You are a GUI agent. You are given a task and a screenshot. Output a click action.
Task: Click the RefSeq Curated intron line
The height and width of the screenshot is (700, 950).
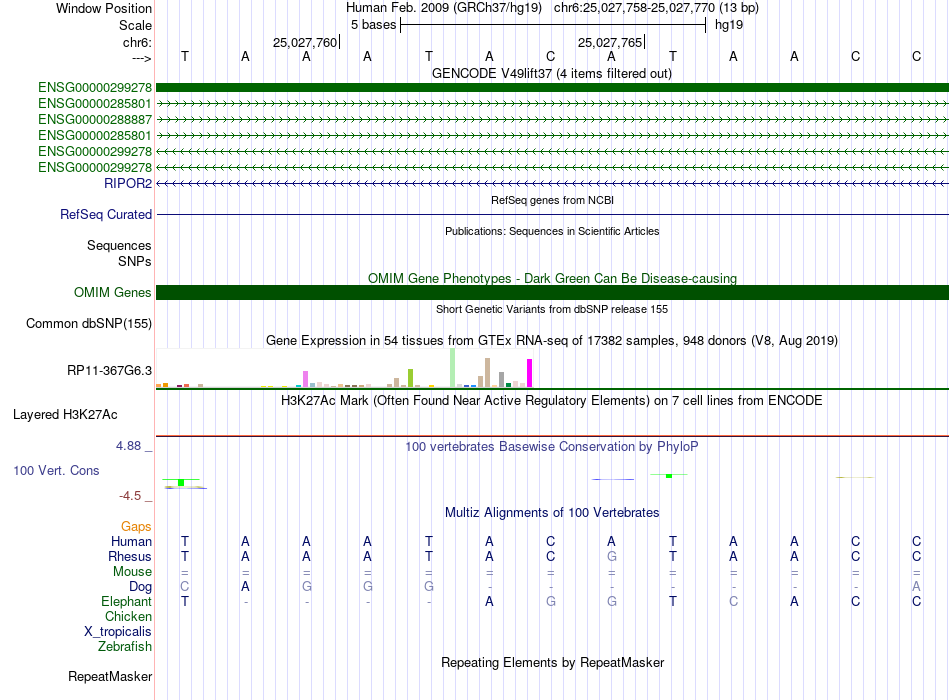(552, 215)
